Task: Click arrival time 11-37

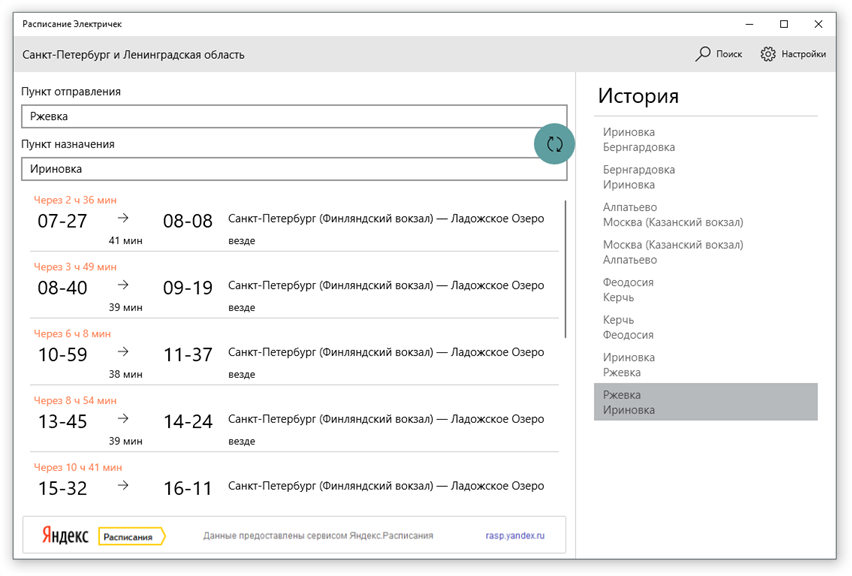Action: pyautogui.click(x=187, y=355)
